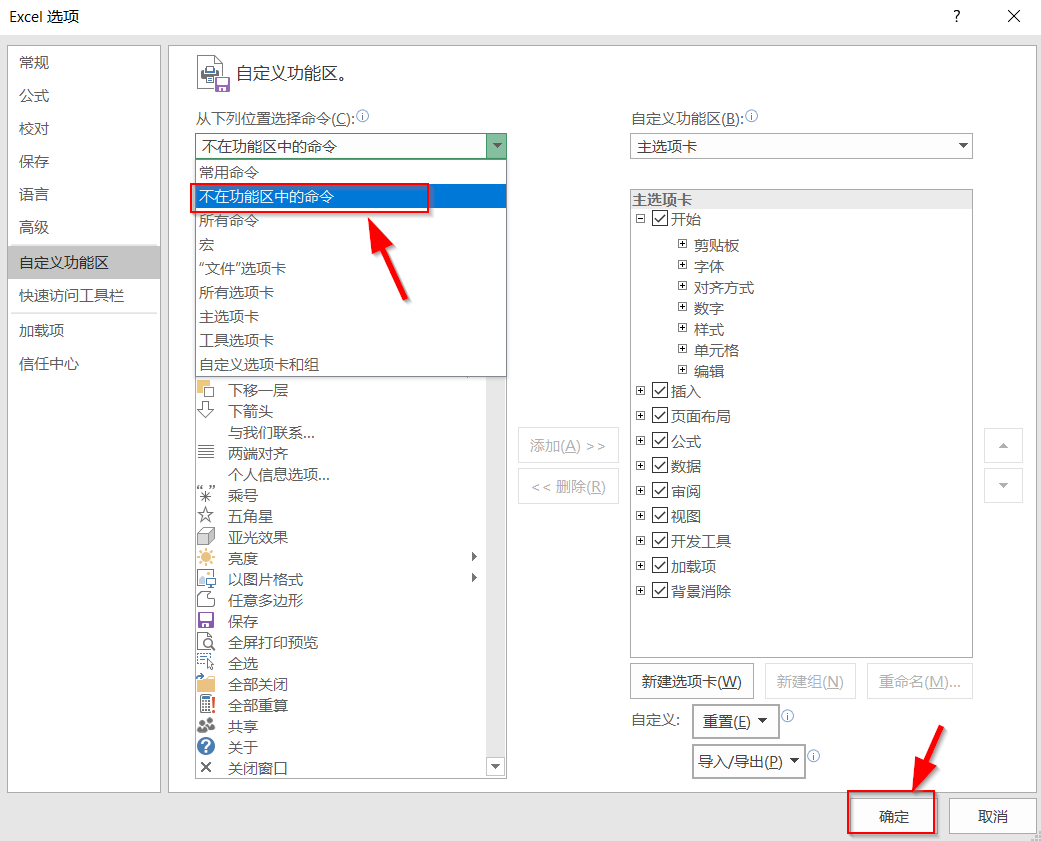Click the 取消 button
The width and height of the screenshot is (1041, 841).
[993, 816]
